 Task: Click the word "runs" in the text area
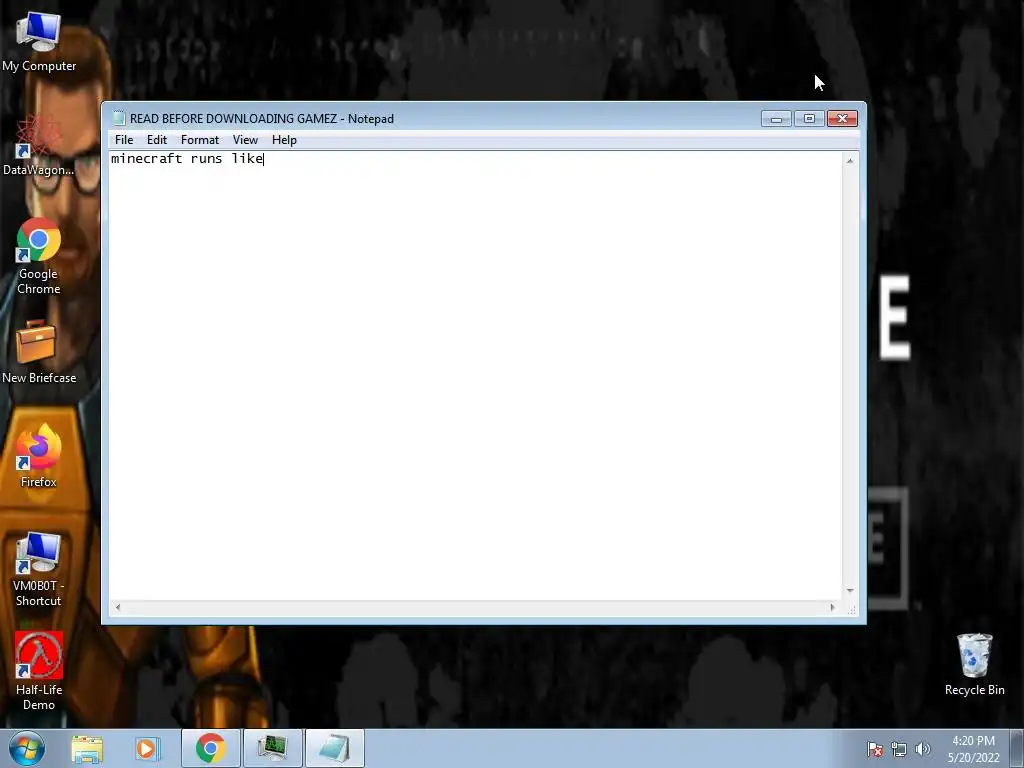[206, 160]
